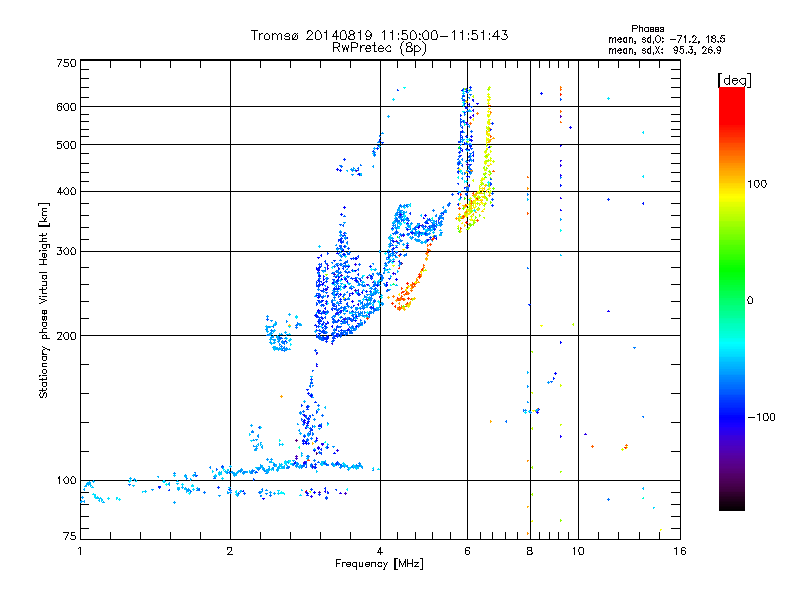Image resolution: width=800 pixels, height=600 pixels.
Task: Click the orange-red trace cluster near 250 km
Action: (406, 294)
